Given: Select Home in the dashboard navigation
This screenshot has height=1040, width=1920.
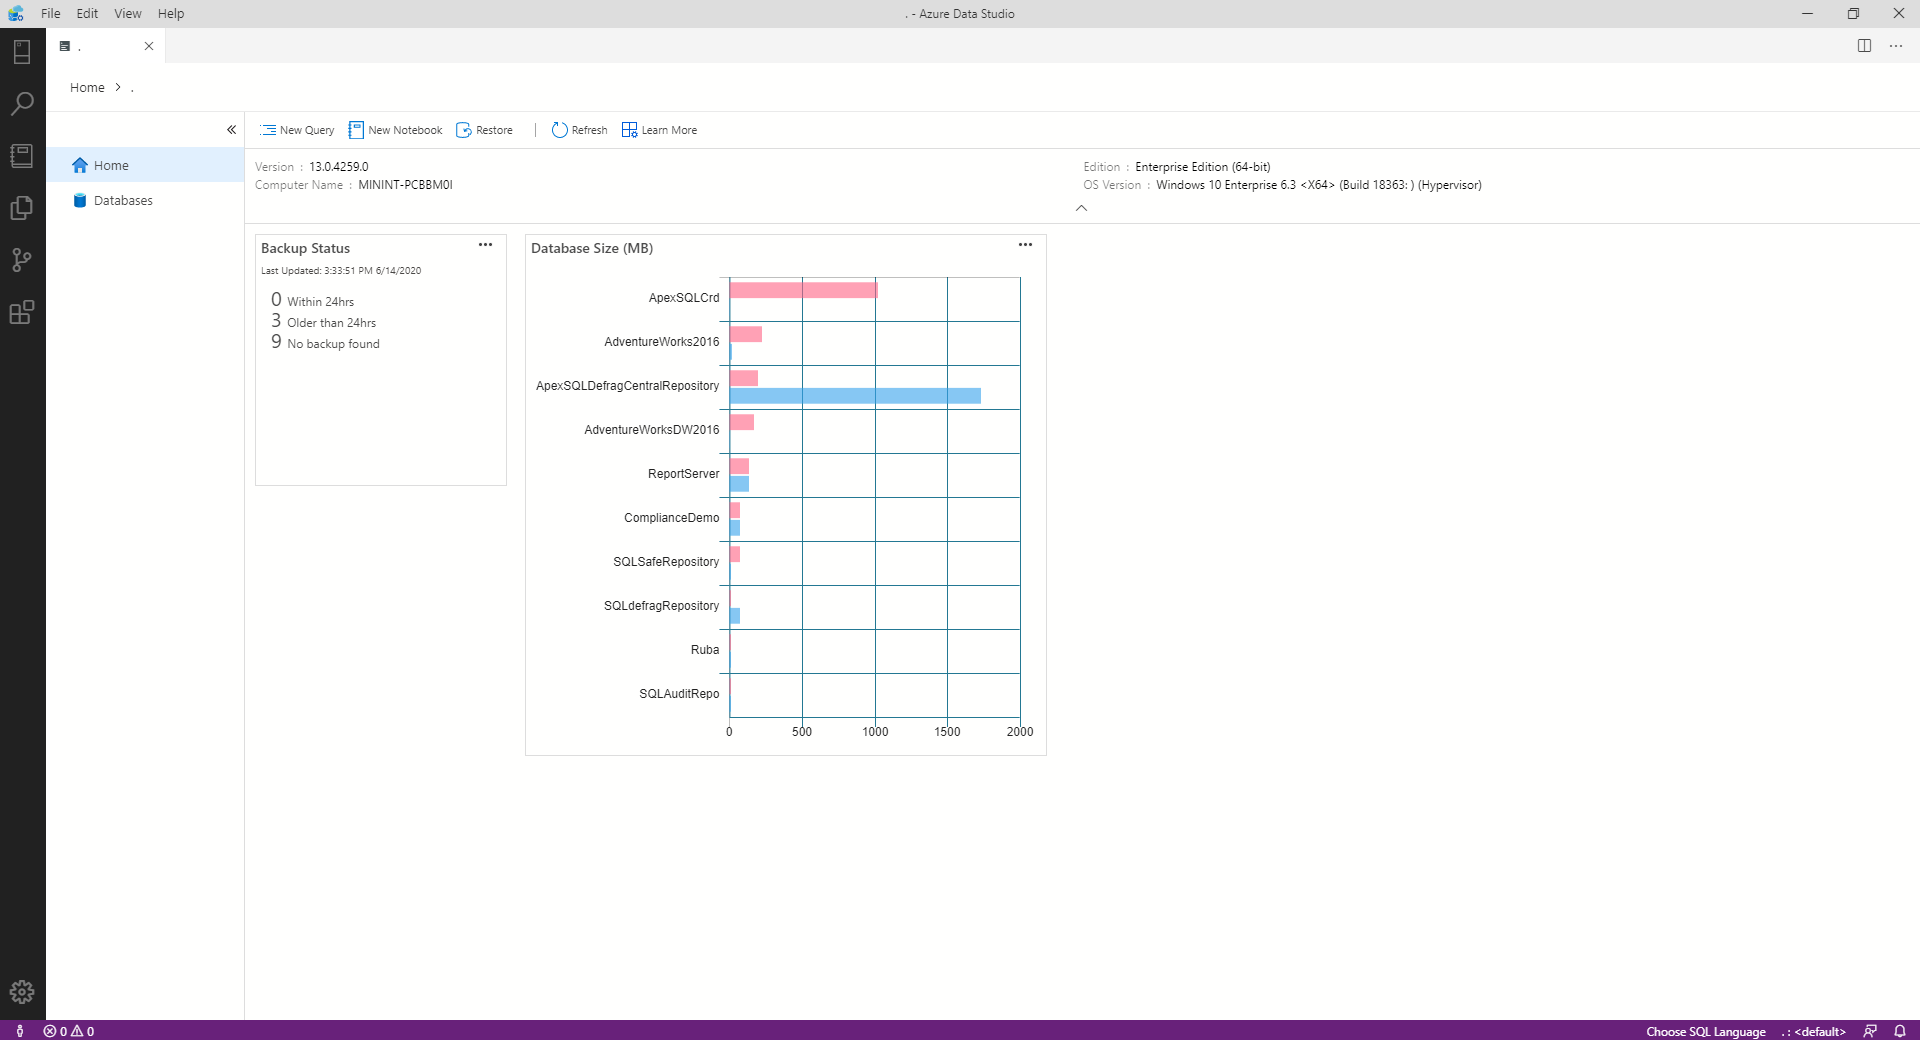Looking at the screenshot, I should pyautogui.click(x=145, y=165).
